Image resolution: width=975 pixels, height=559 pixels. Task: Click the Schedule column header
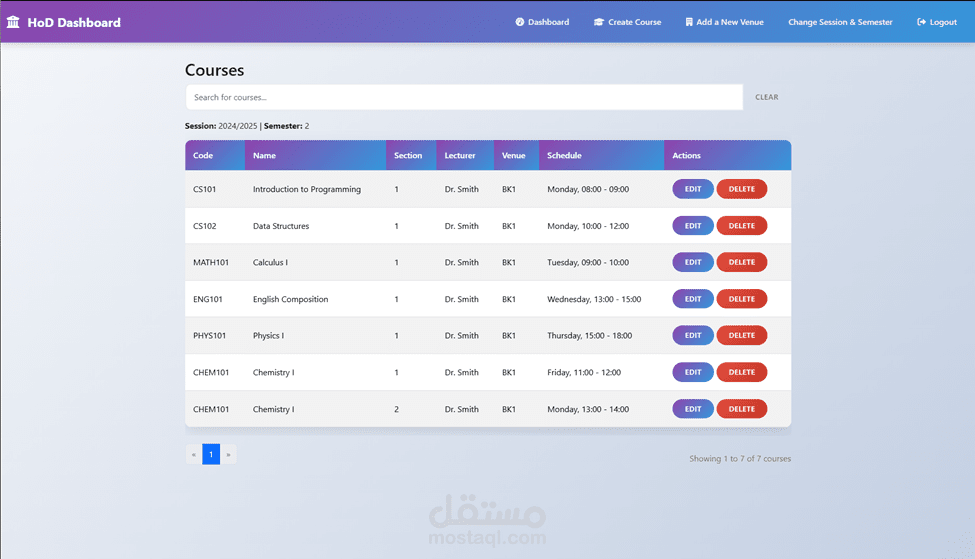click(601, 155)
